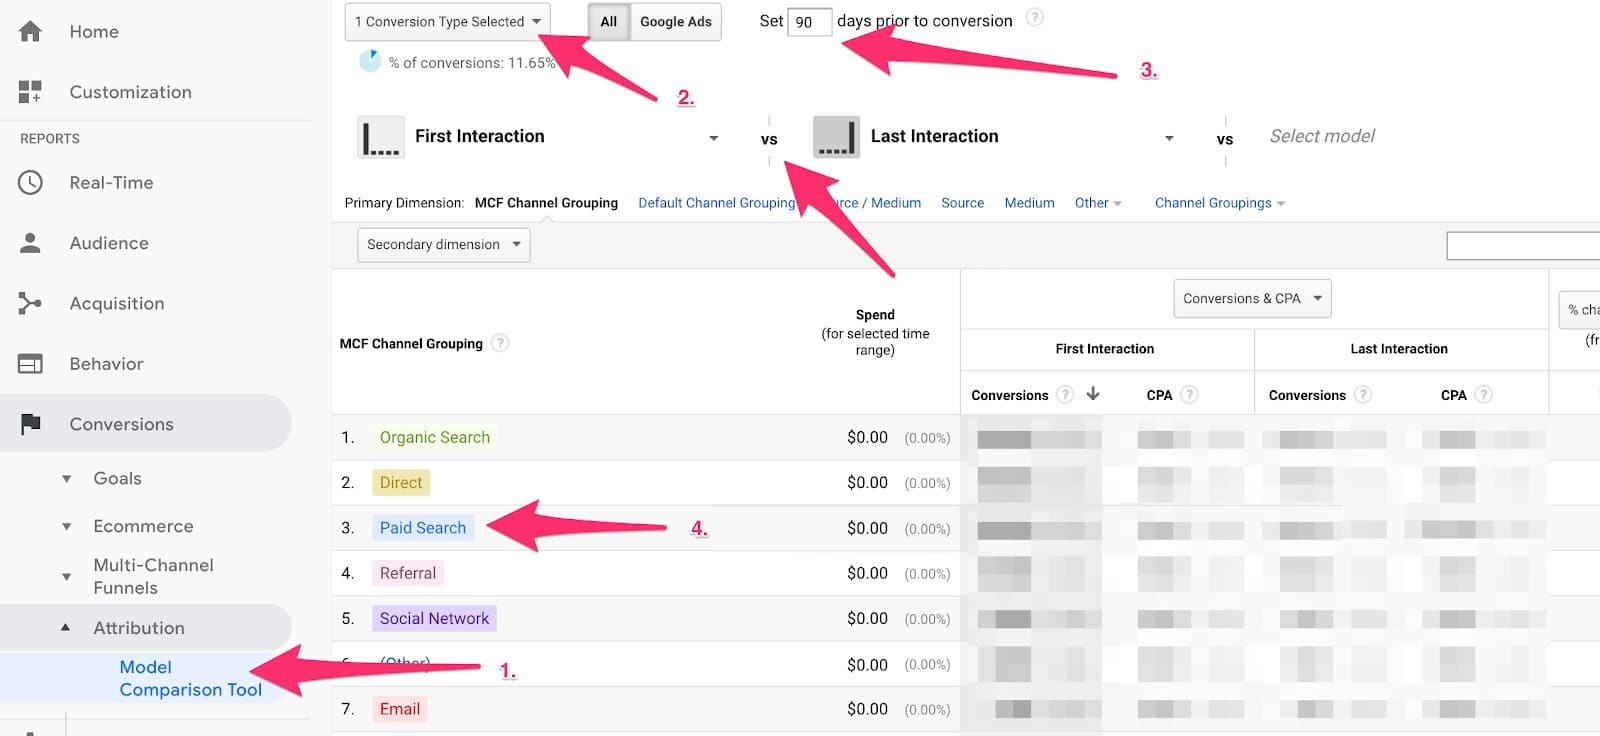1600x736 pixels.
Task: Open the Secondary dimension dropdown
Action: (443, 245)
